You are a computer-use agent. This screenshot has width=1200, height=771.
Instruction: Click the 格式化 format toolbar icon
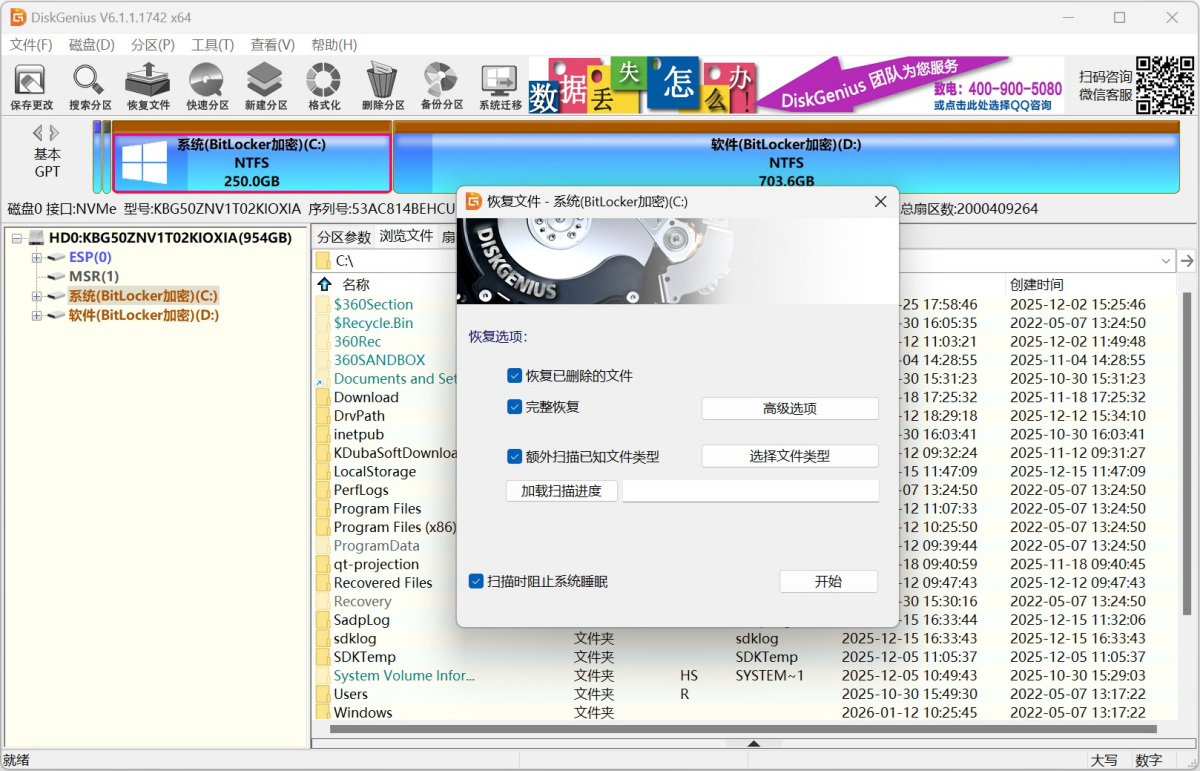click(x=324, y=86)
